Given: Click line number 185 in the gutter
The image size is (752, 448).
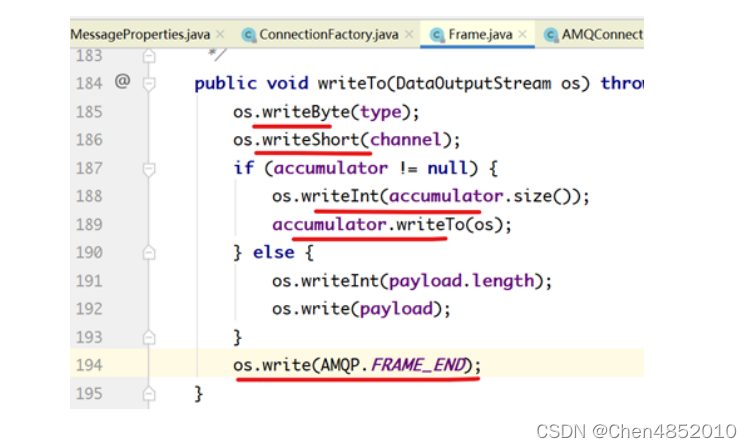Looking at the screenshot, I should coord(89,112).
